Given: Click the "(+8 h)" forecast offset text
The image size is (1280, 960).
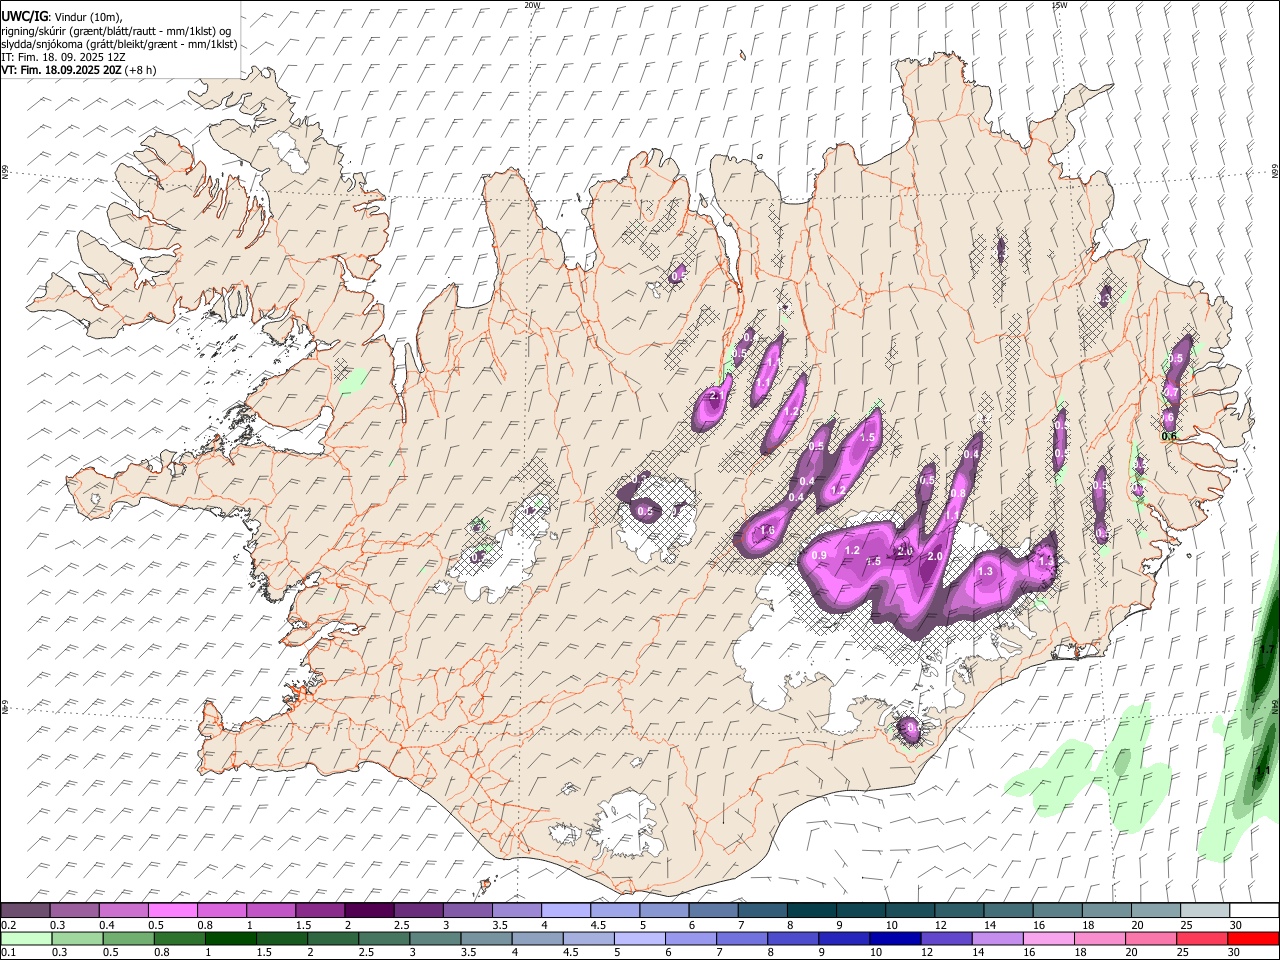Looking at the screenshot, I should point(141,70).
